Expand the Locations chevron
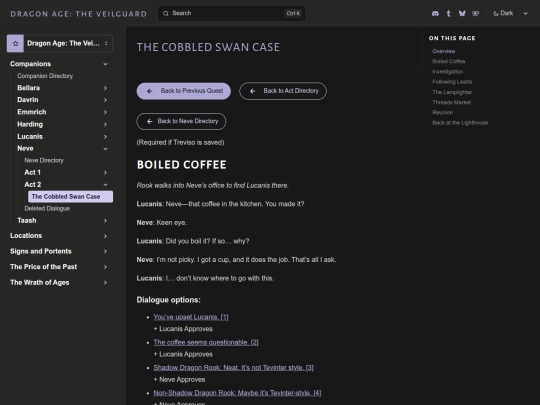 [105, 236]
